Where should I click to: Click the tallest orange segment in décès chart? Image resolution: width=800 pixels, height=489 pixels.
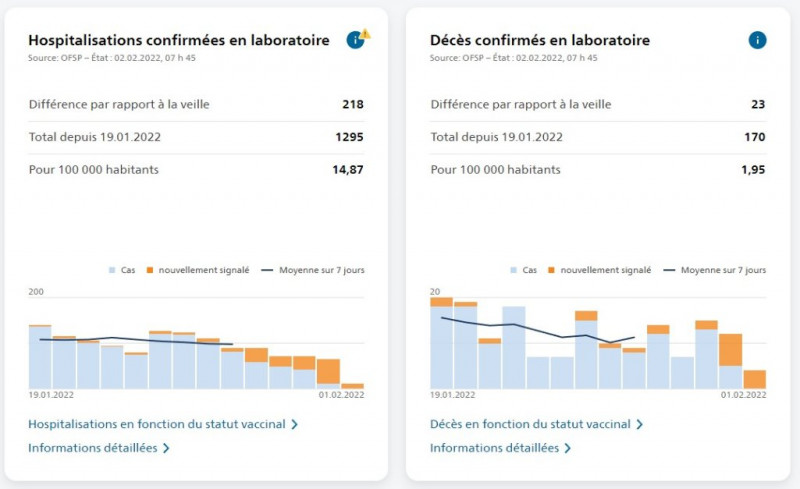point(731,350)
